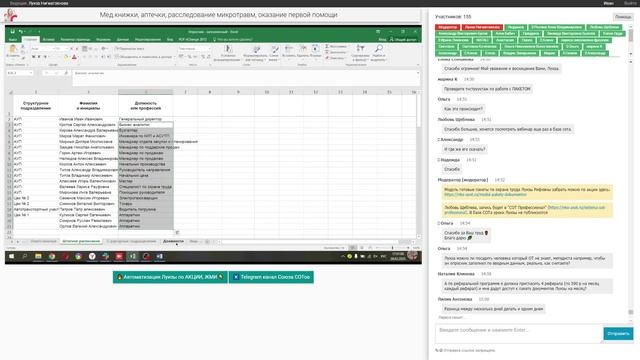Select cell Генеральный директор
This screenshot has height=360, width=640.
[146, 119]
